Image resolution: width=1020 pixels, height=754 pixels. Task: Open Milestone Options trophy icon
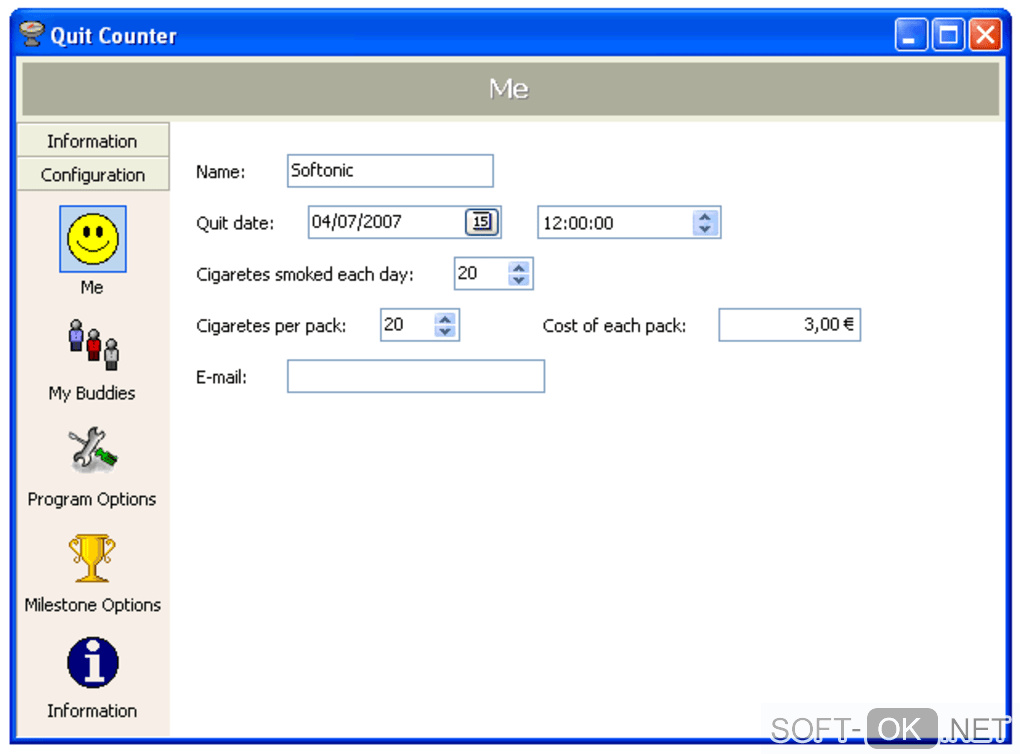pyautogui.click(x=92, y=558)
